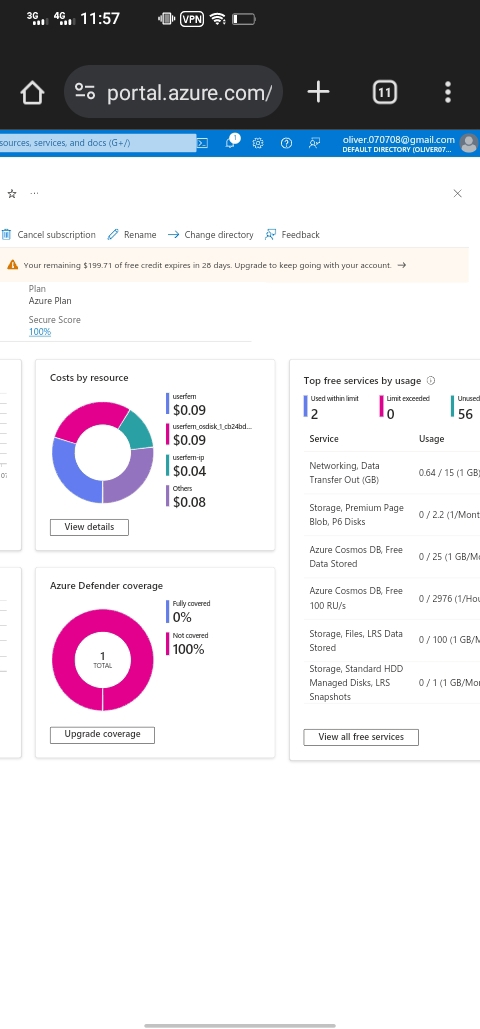Click the Azure Plan value text
Viewport: 480px width, 1029px height.
50,301
